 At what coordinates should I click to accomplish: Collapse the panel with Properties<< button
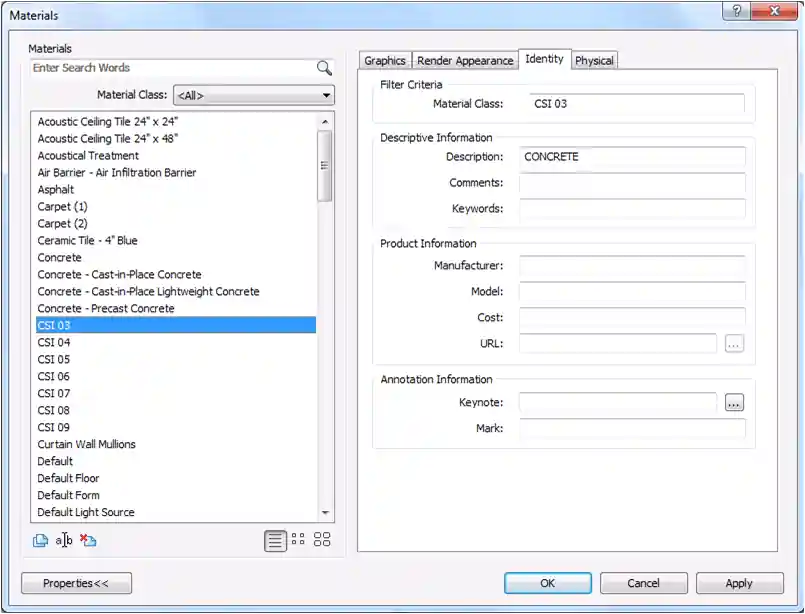[76, 583]
